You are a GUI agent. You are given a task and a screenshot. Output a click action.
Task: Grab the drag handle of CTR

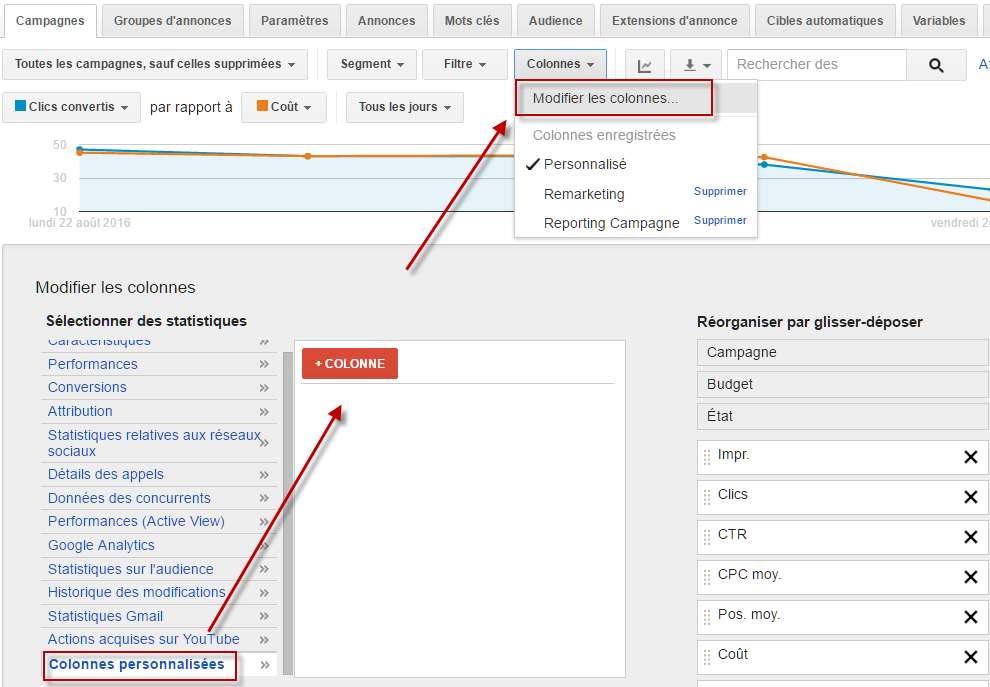pos(707,537)
